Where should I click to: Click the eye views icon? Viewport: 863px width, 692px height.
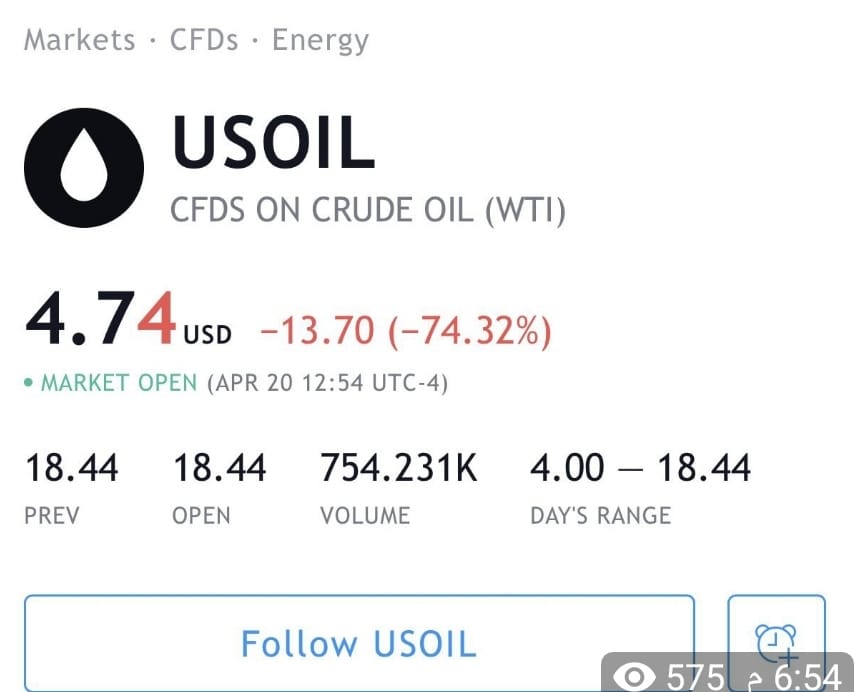633,677
